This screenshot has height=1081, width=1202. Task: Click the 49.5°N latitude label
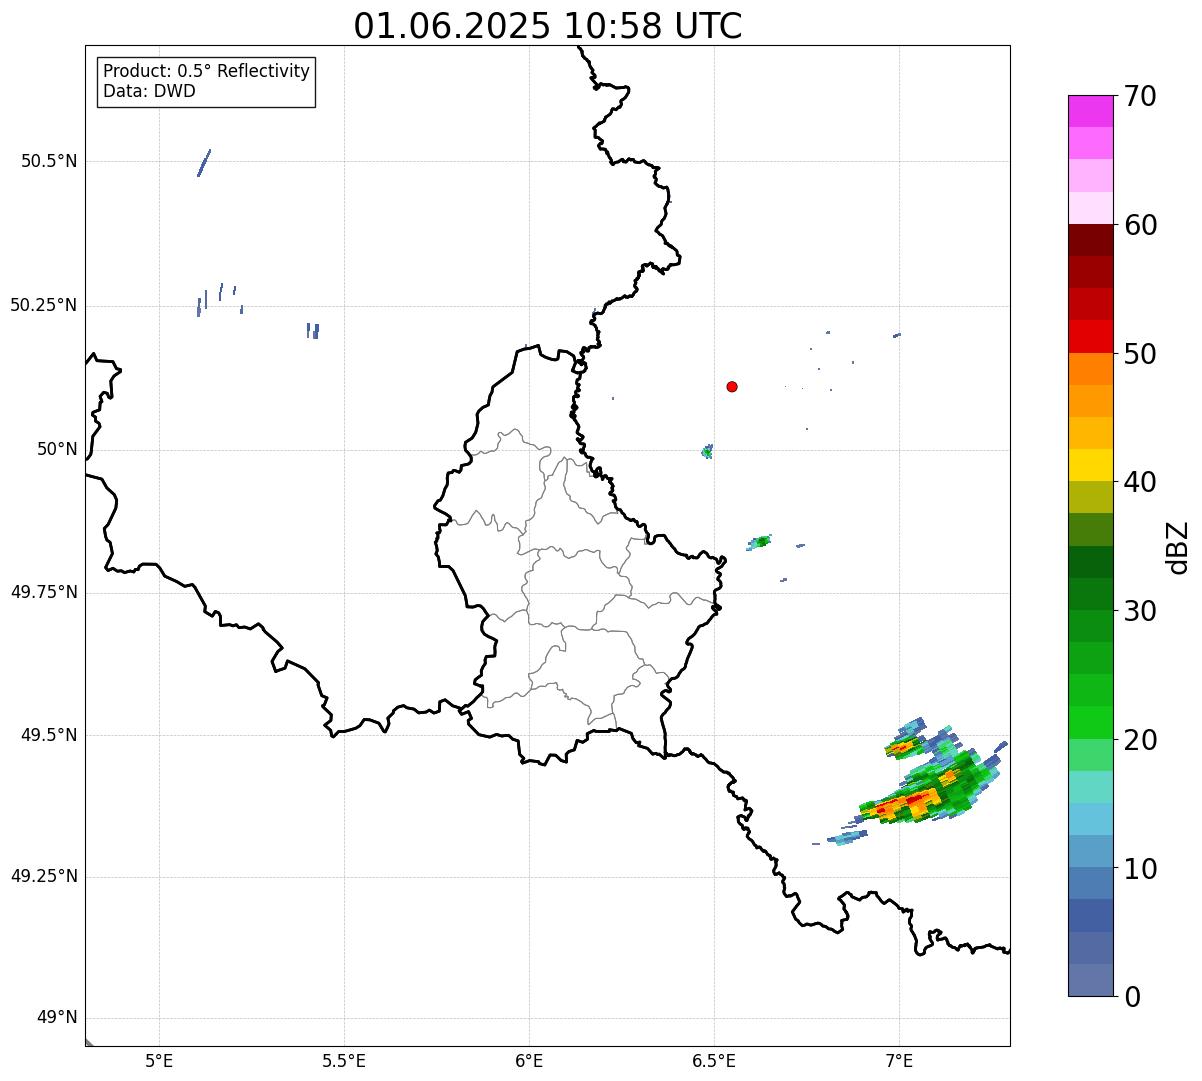tap(48, 735)
